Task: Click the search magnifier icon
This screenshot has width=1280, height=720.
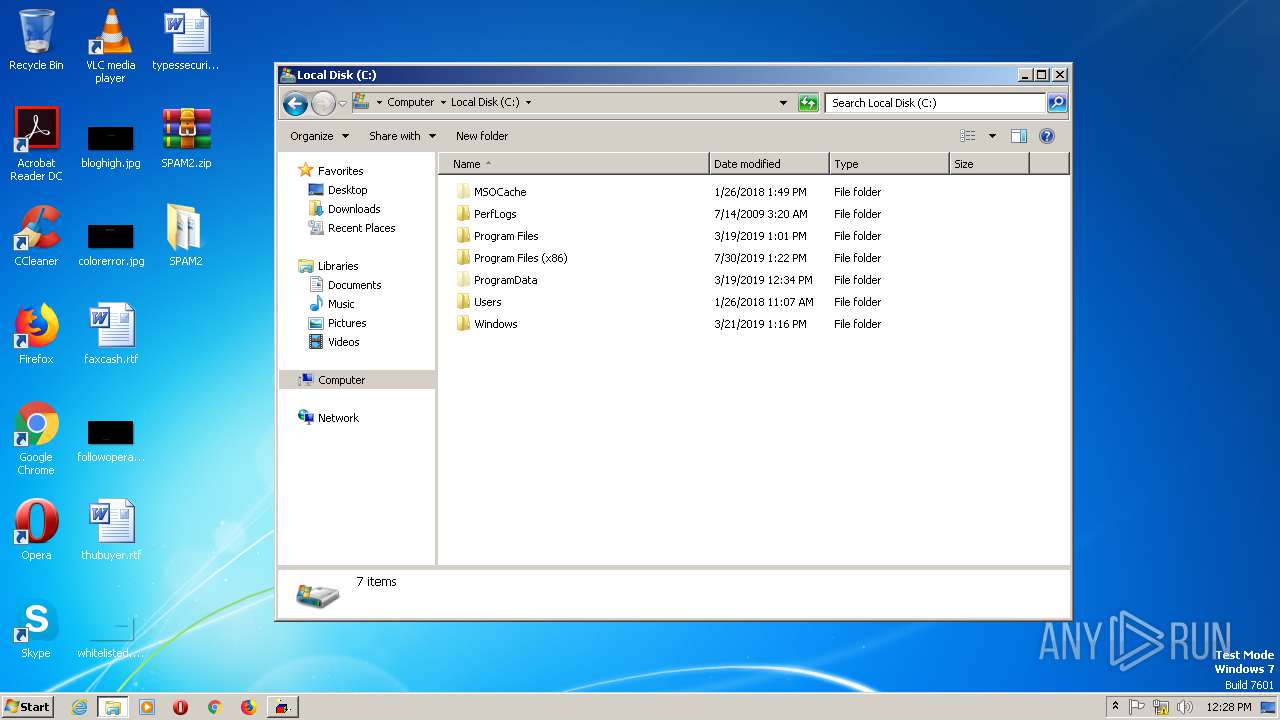Action: (x=1057, y=103)
